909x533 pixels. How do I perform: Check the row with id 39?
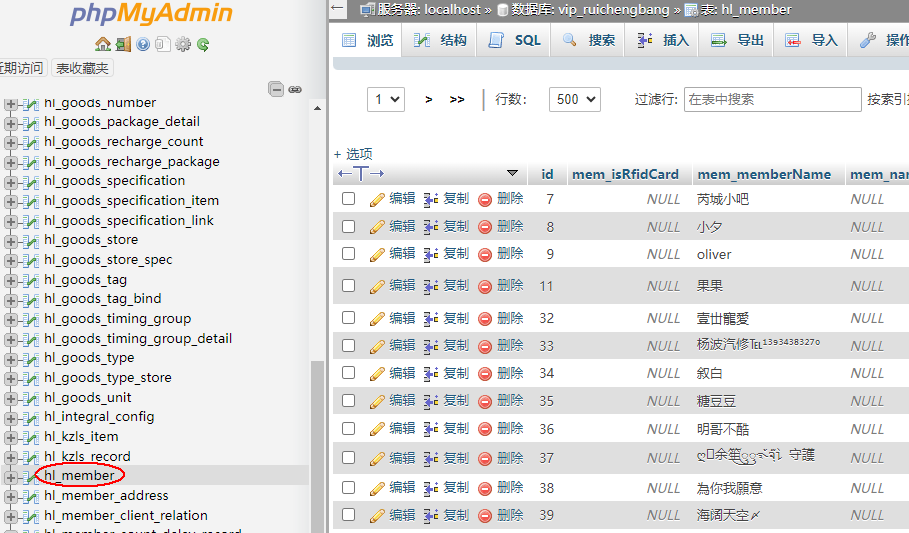point(349,515)
